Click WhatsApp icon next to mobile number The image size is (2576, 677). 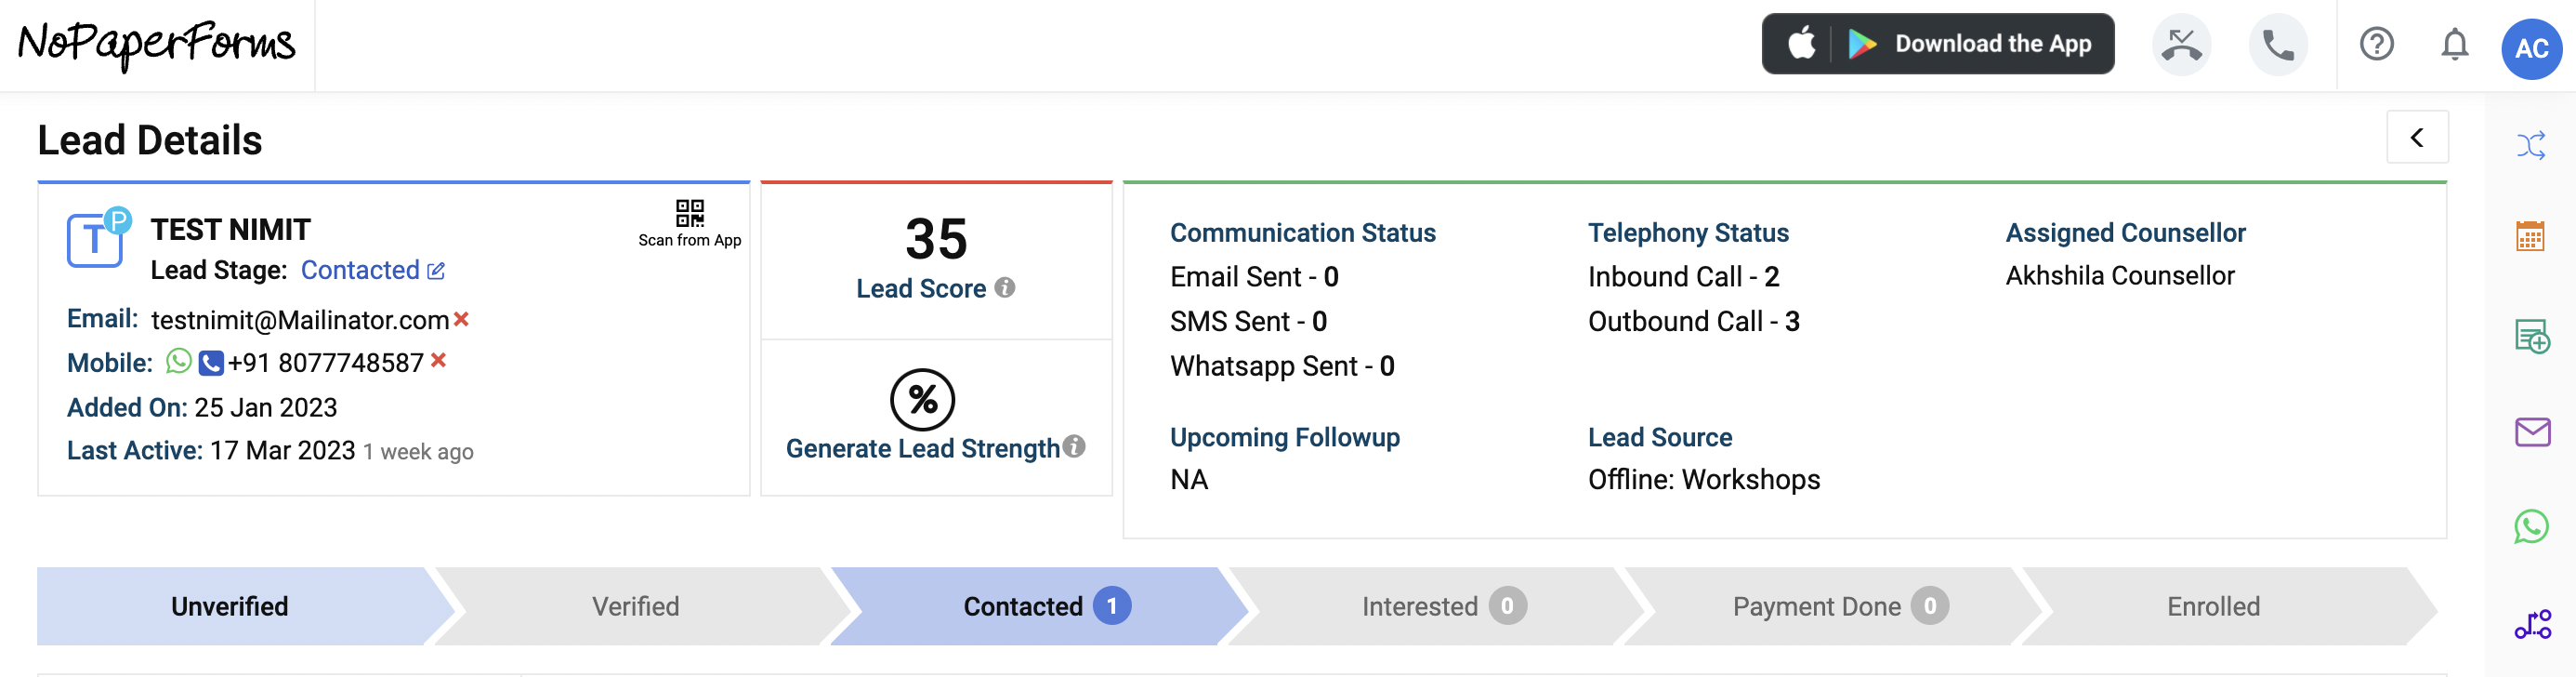[x=178, y=362]
